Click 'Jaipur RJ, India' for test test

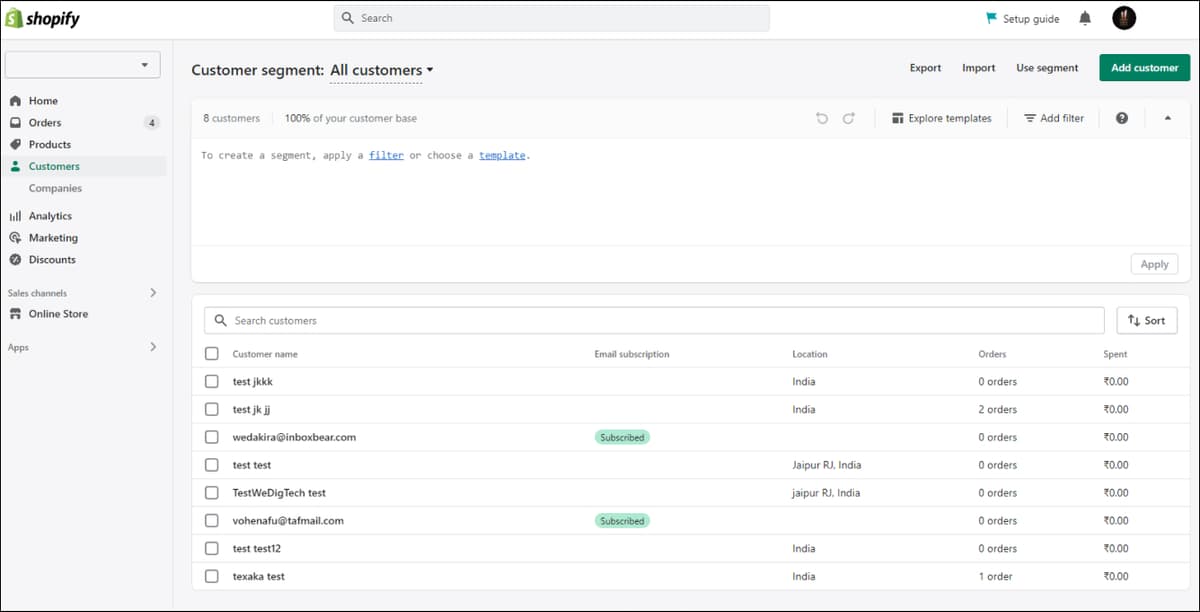pyautogui.click(x=827, y=465)
